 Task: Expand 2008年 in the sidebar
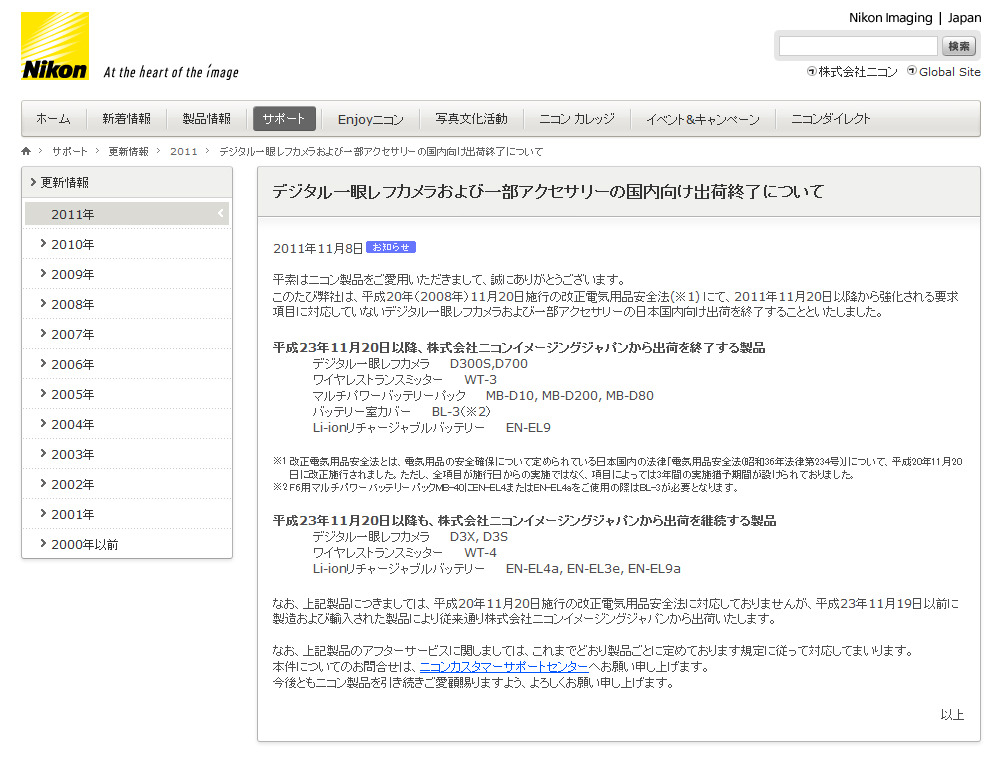(127, 304)
